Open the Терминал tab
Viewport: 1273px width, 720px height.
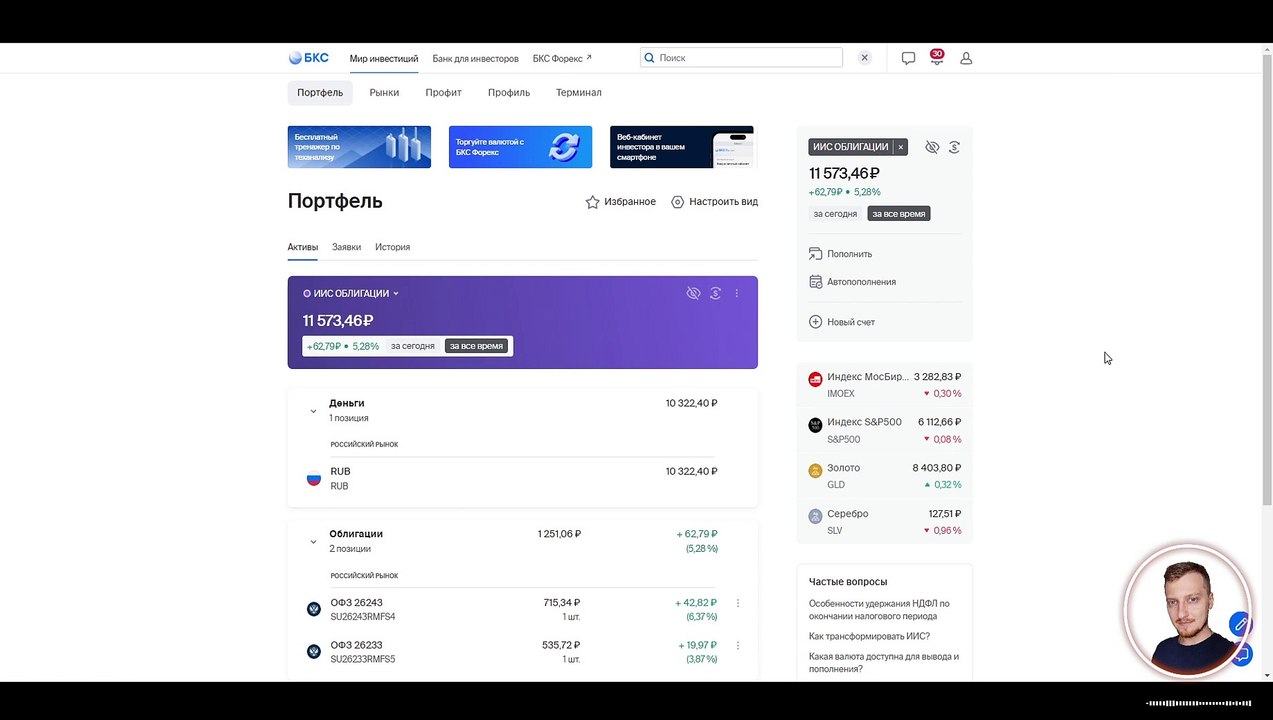pyautogui.click(x=579, y=93)
